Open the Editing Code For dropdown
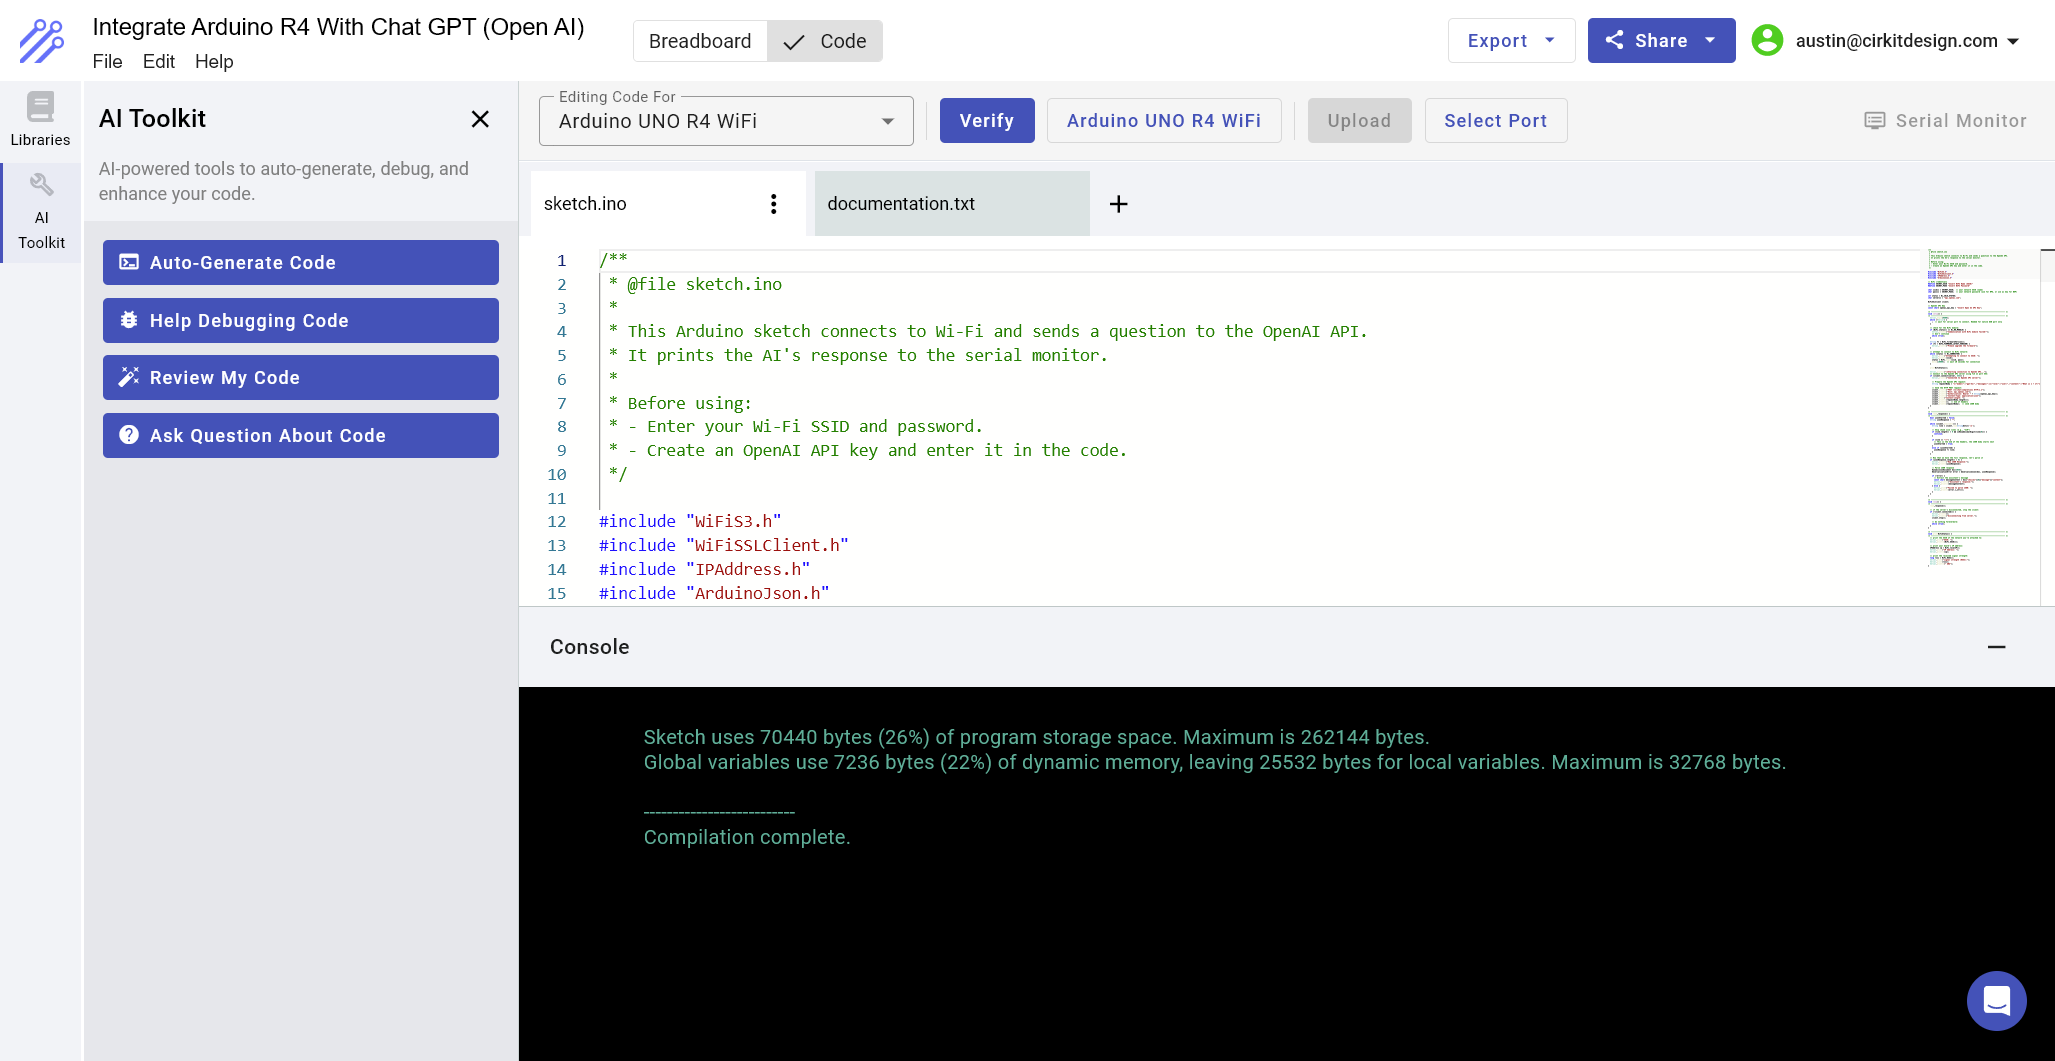Viewport: 2055px width, 1061px height. 726,121
